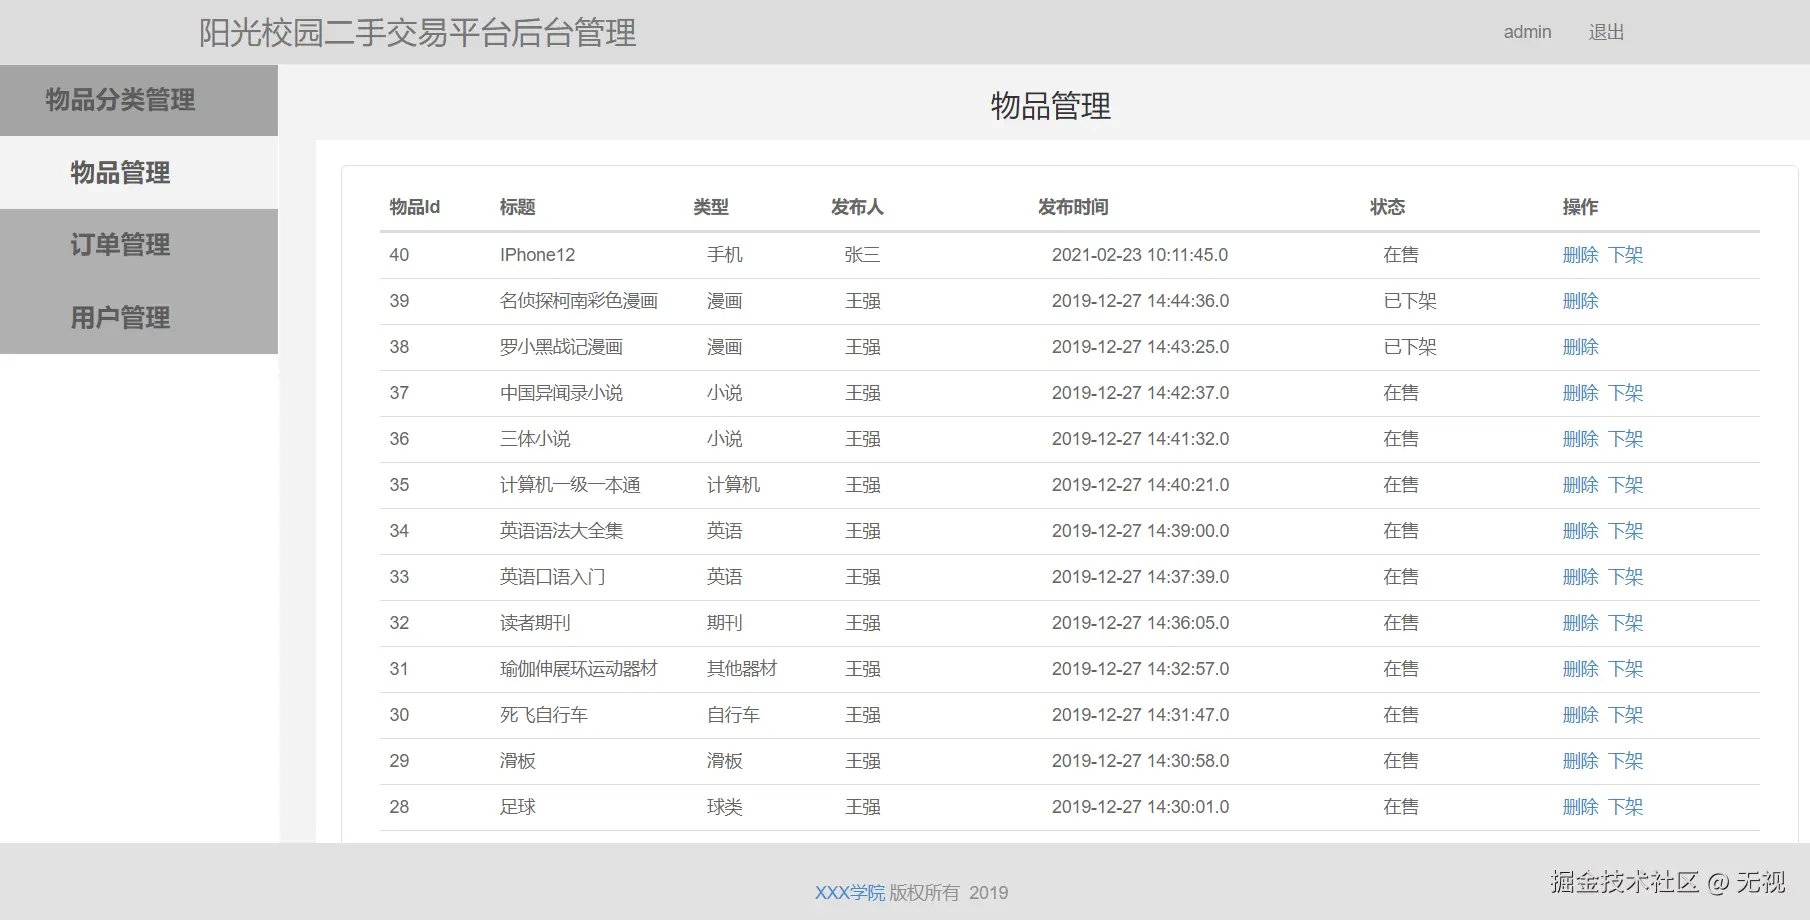Select 物品管理 sidebar menu item

tap(139, 172)
